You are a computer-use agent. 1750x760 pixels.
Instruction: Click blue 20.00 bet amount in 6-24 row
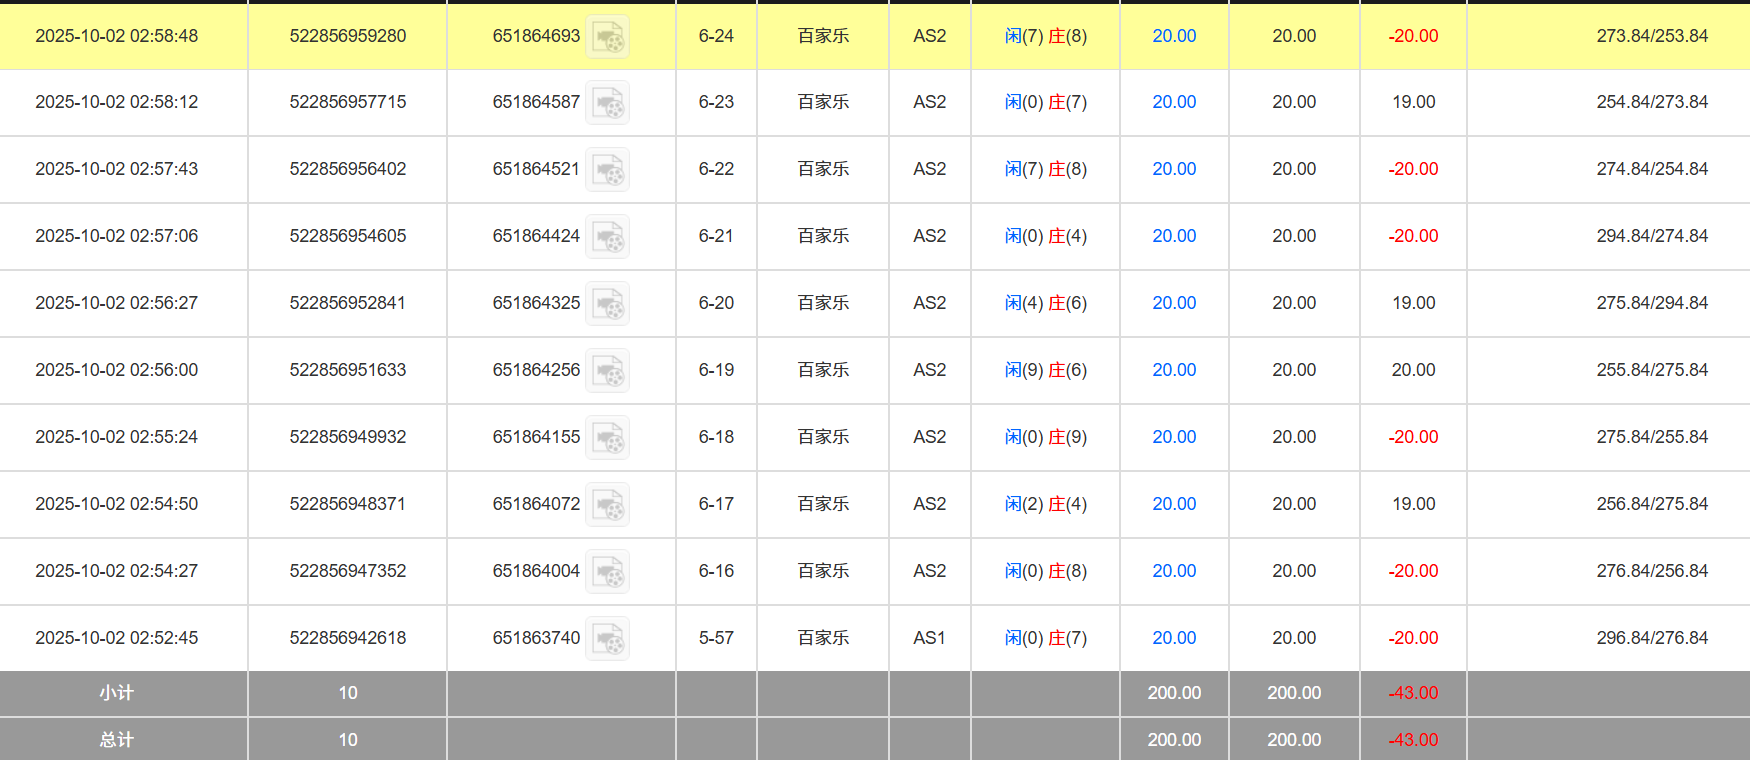point(1174,36)
